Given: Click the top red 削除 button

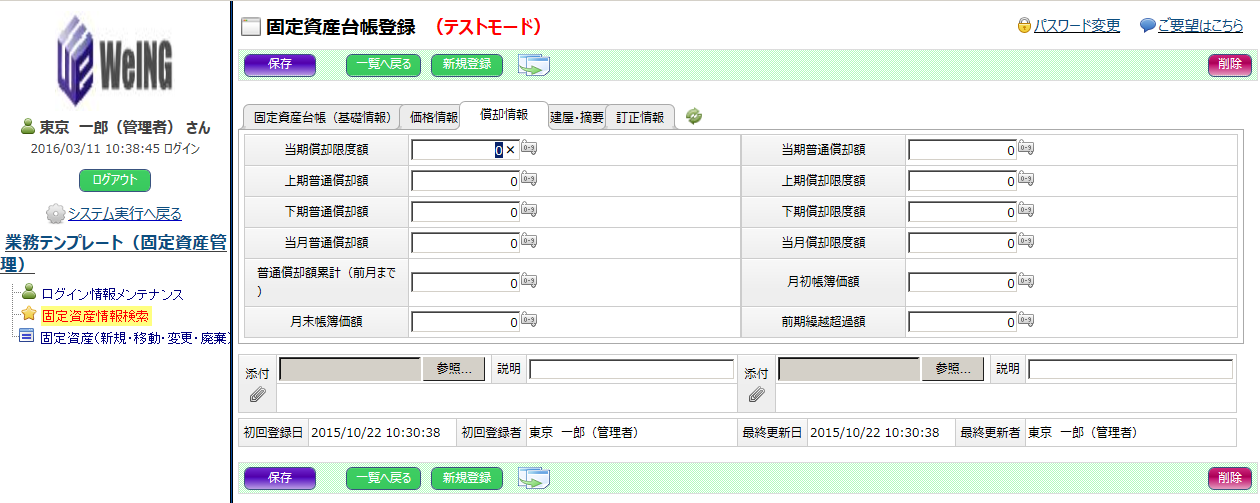Looking at the screenshot, I should pos(1229,65).
